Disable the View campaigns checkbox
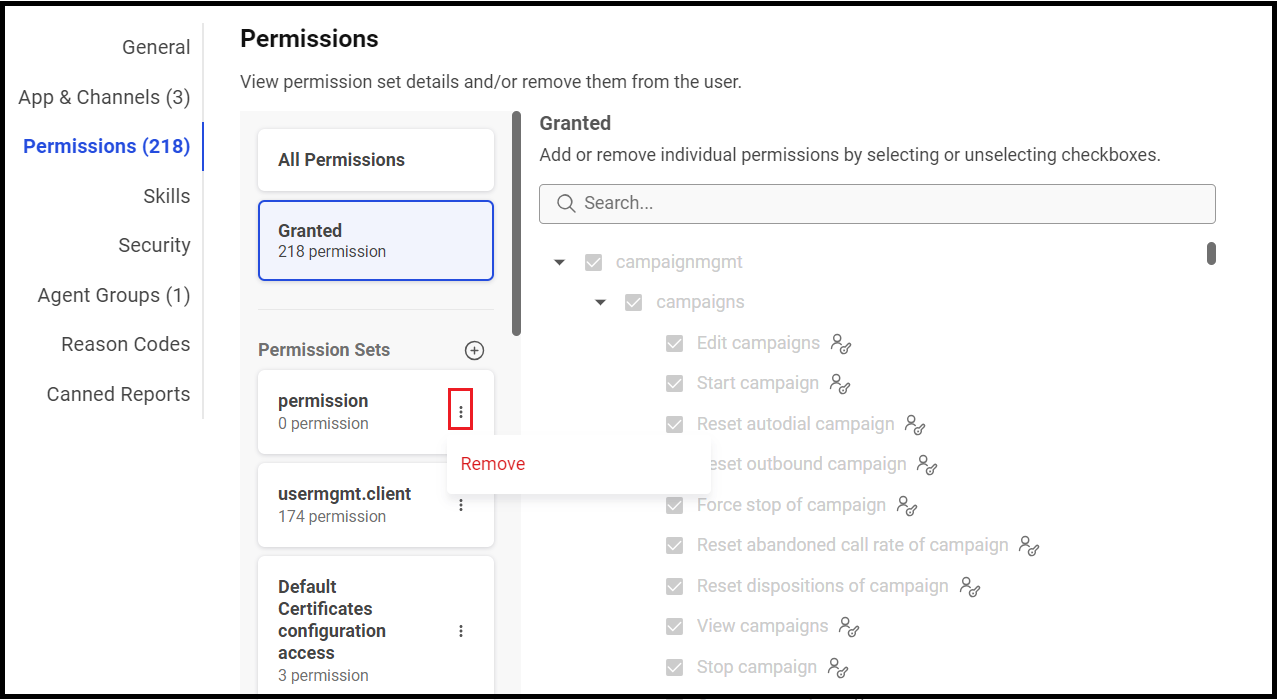The height and width of the screenshot is (700, 1278). pos(674,626)
